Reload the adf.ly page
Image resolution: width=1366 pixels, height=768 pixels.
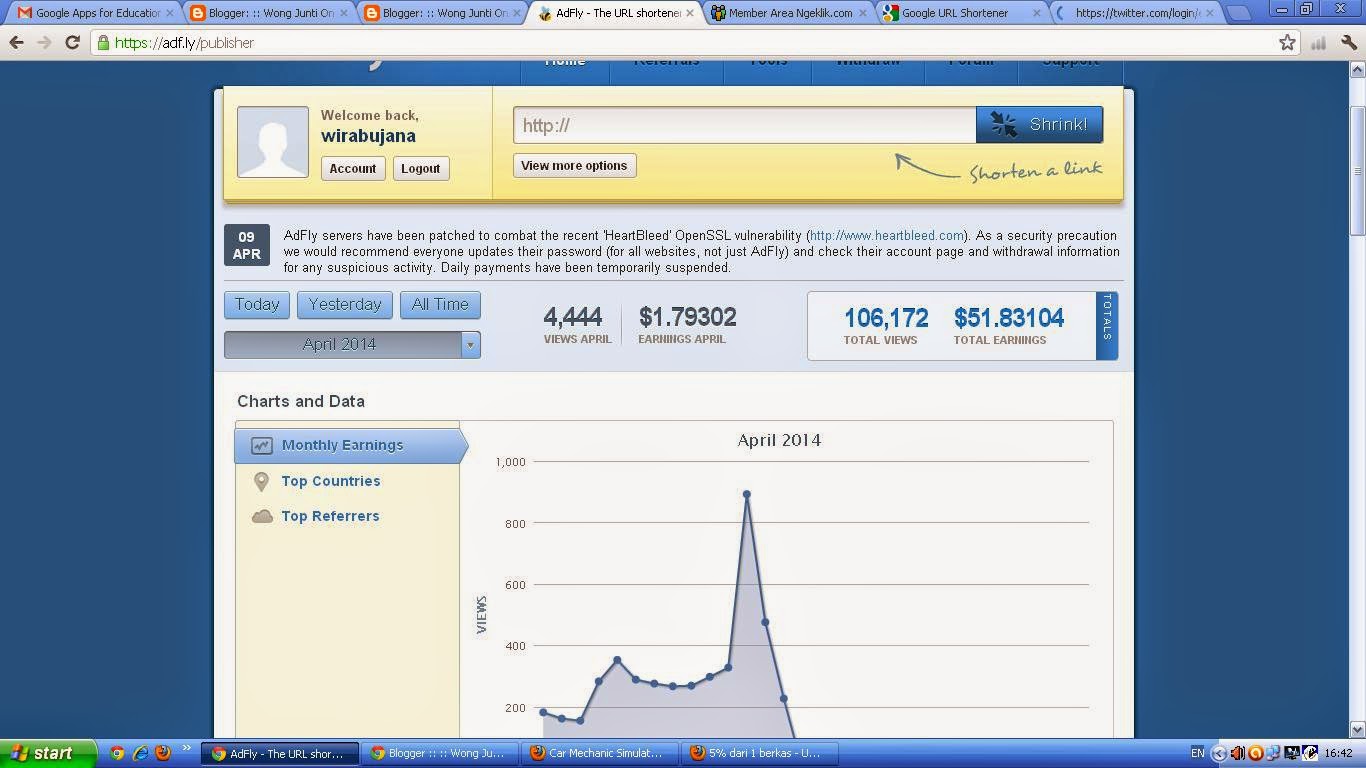(x=72, y=43)
